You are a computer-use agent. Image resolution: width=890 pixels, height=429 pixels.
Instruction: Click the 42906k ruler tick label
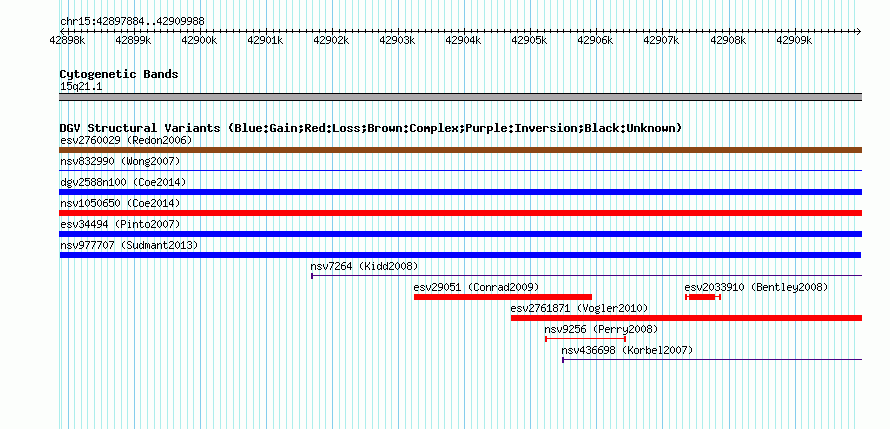tap(595, 40)
